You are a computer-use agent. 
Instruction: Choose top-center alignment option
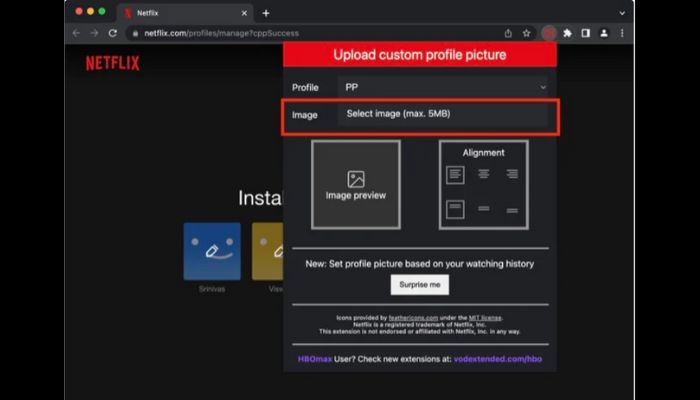coord(483,174)
